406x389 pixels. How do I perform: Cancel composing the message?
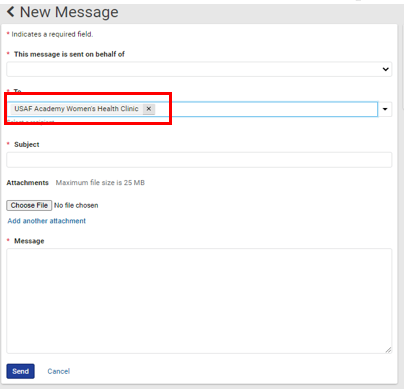point(59,371)
